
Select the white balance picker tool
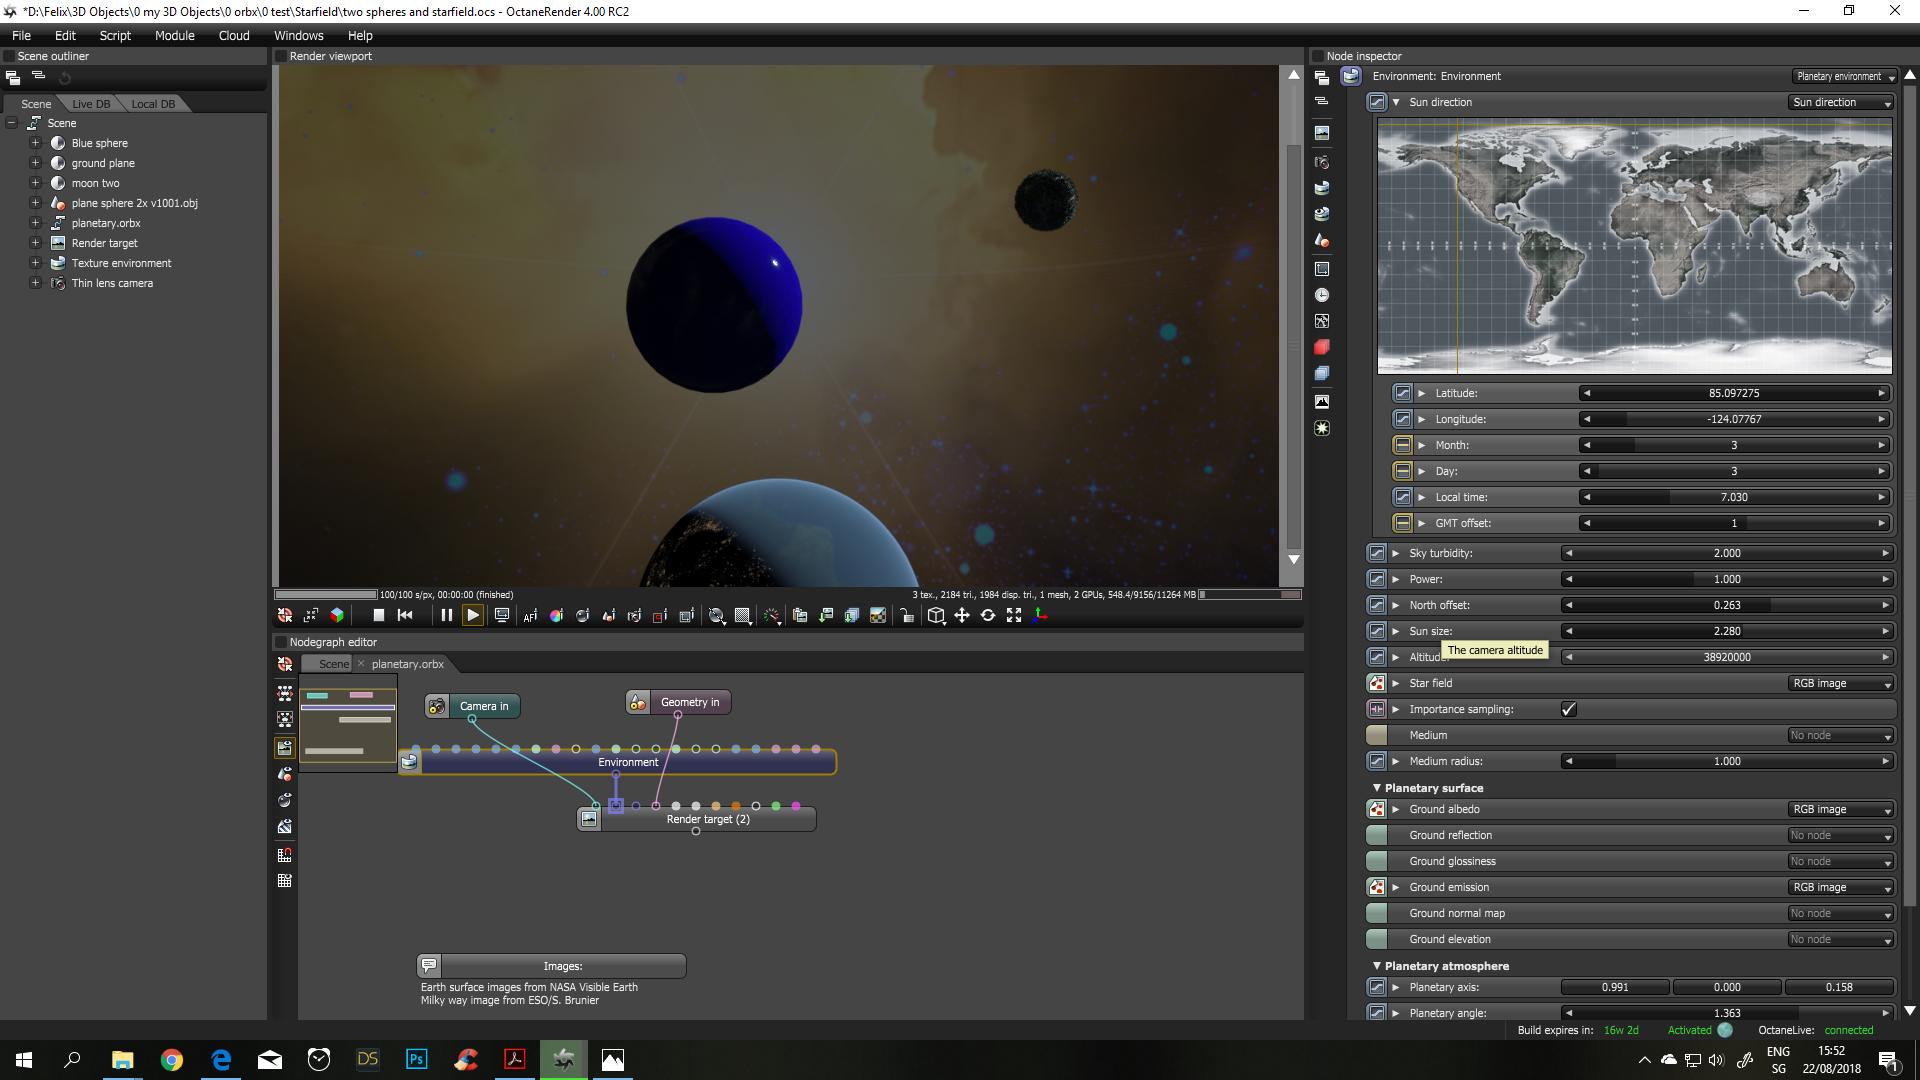556,616
